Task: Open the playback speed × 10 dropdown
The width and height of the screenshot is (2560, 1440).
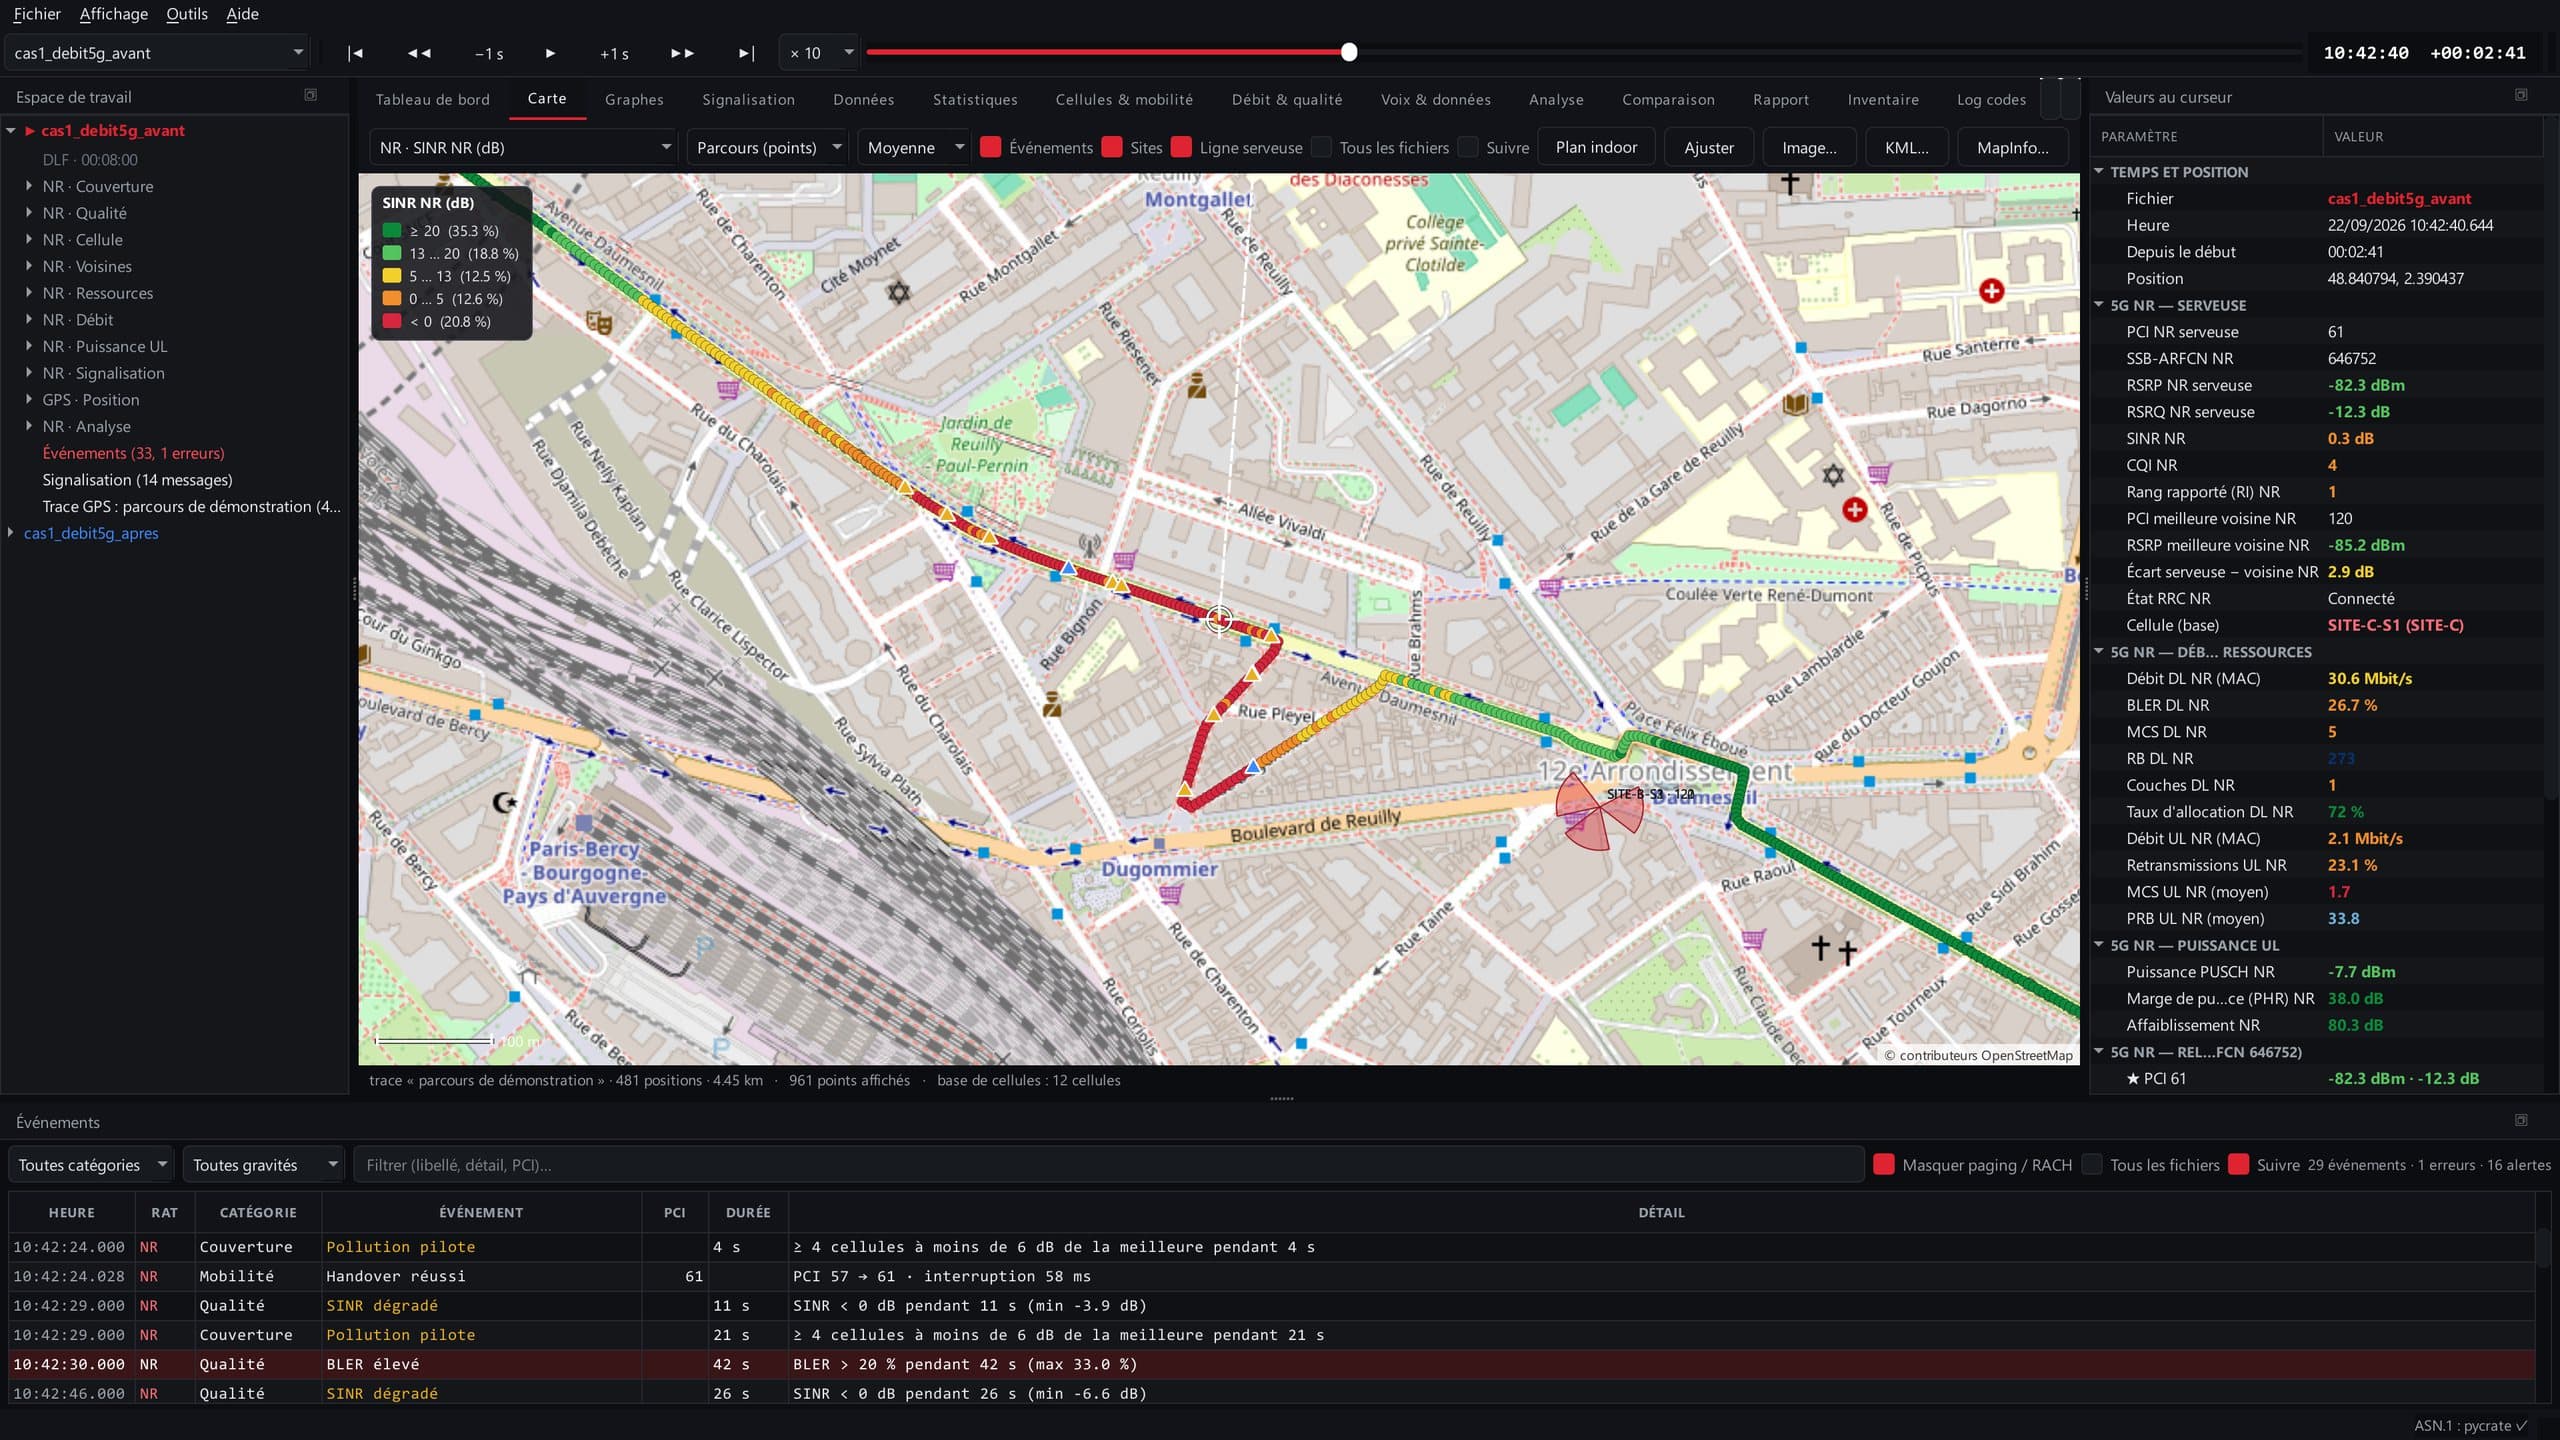Action: point(819,53)
